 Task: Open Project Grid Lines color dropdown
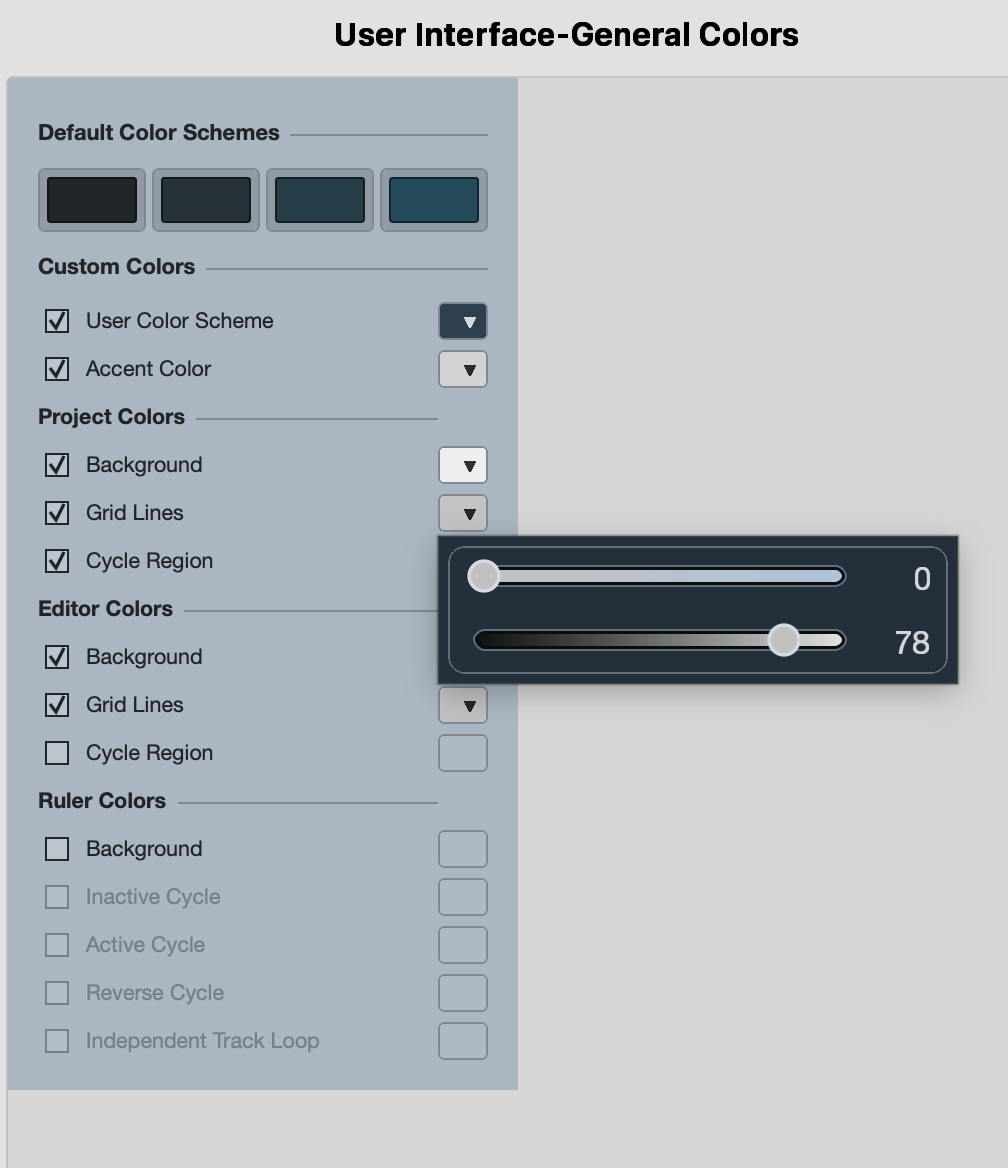click(x=463, y=512)
